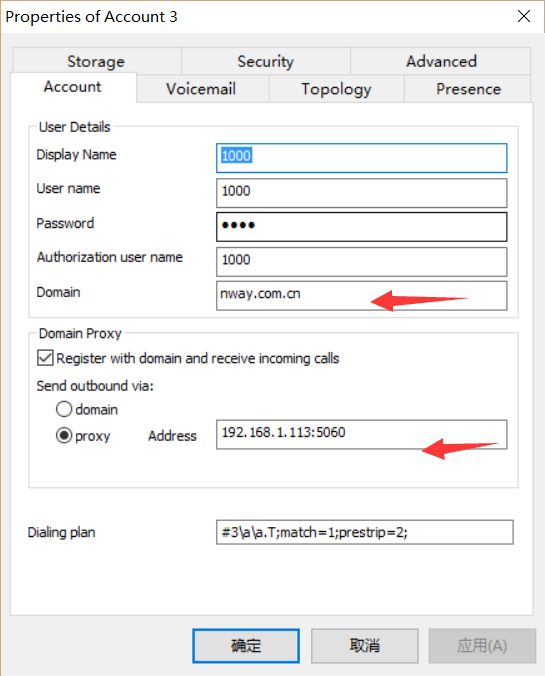The height and width of the screenshot is (676, 545).
Task: Switch to the Topology tab
Action: coord(336,89)
